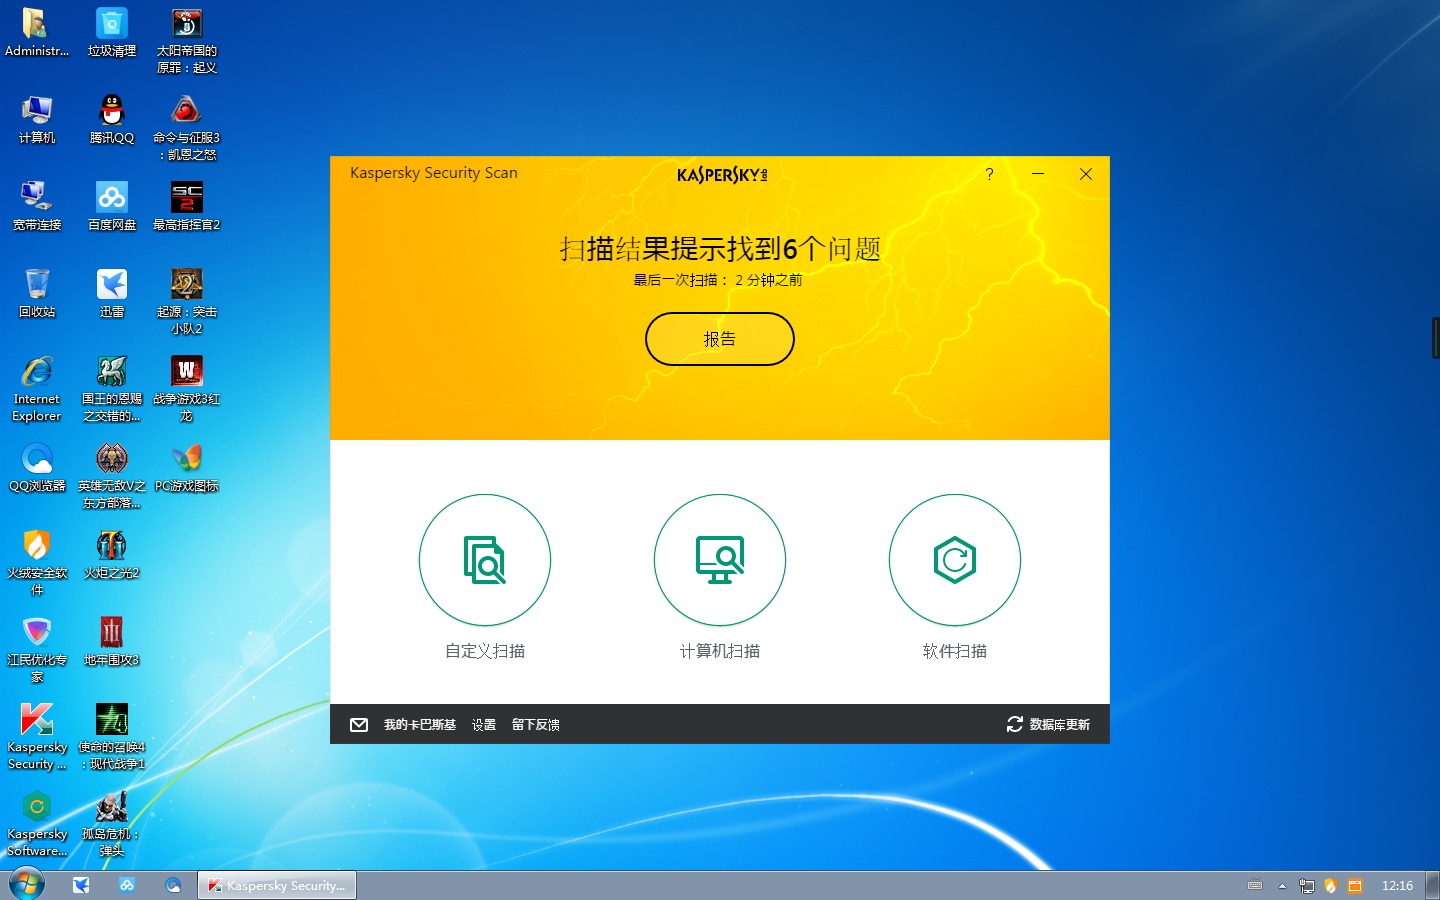Viewport: 1440px width, 900px height.
Task: Click the 报告 report button
Action: (x=719, y=338)
